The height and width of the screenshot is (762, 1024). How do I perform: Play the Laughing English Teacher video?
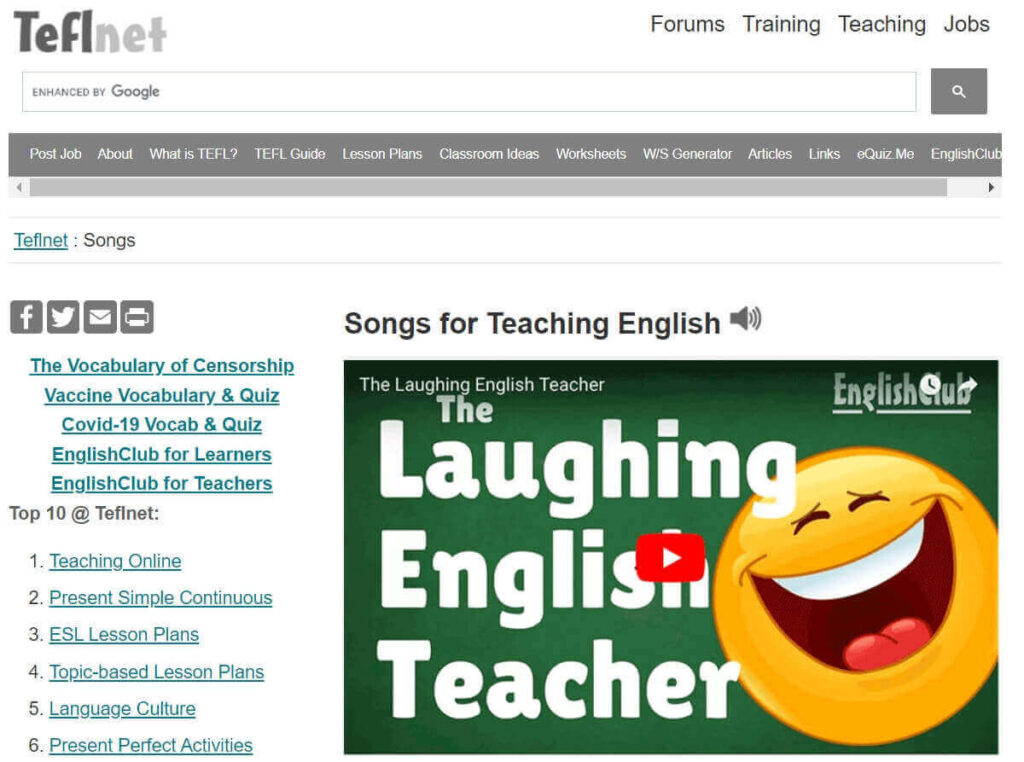tap(670, 558)
